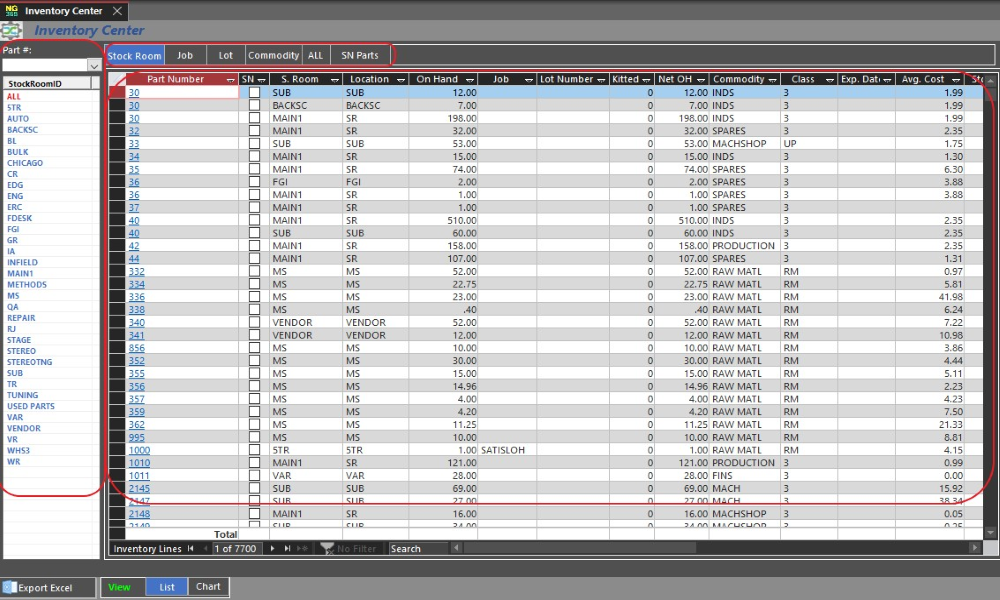The height and width of the screenshot is (600, 1000).
Task: Select CHICAGO in the StockRoomID list
Action: click(25, 163)
